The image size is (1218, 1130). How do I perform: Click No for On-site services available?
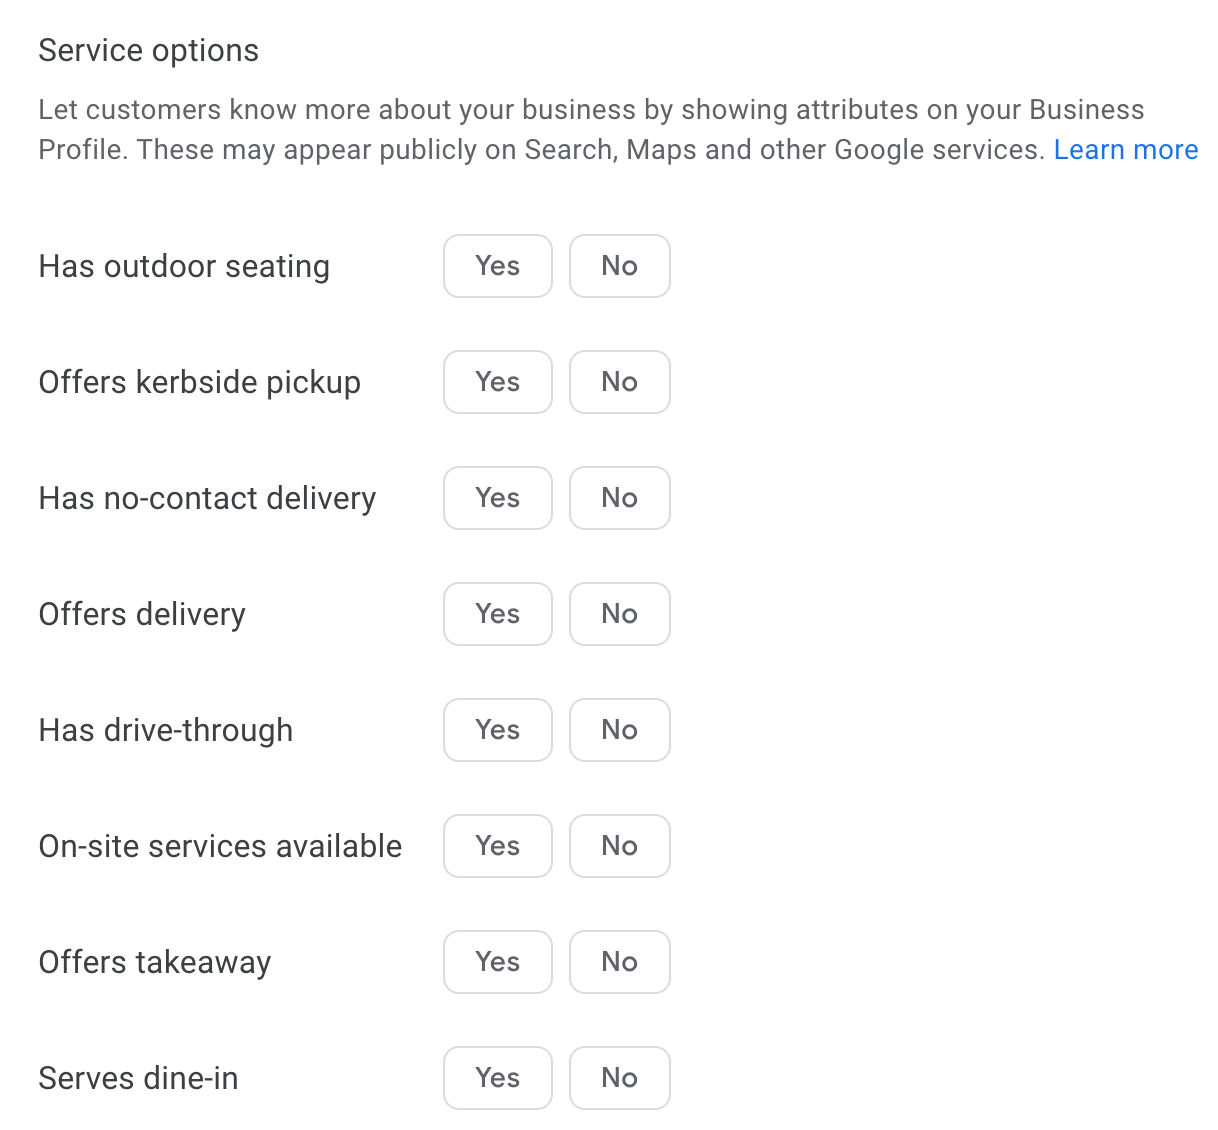coord(619,846)
